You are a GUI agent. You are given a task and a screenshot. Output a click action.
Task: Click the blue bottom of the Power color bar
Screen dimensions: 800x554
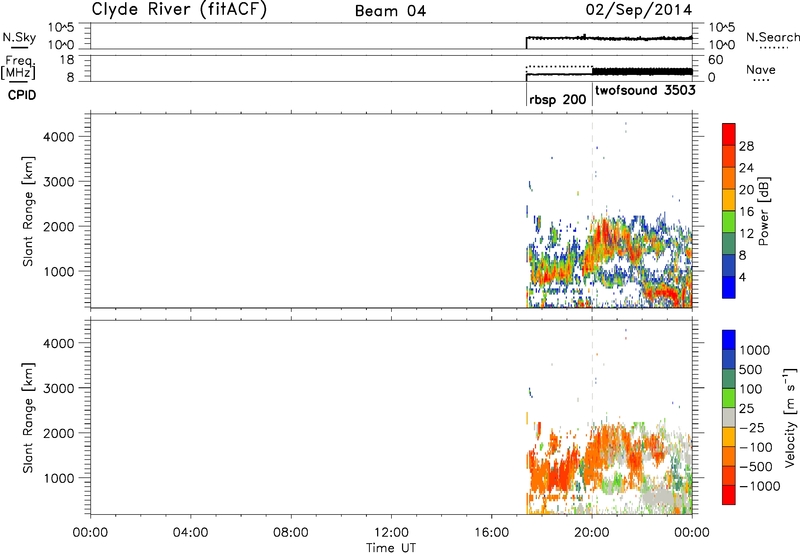point(729,287)
